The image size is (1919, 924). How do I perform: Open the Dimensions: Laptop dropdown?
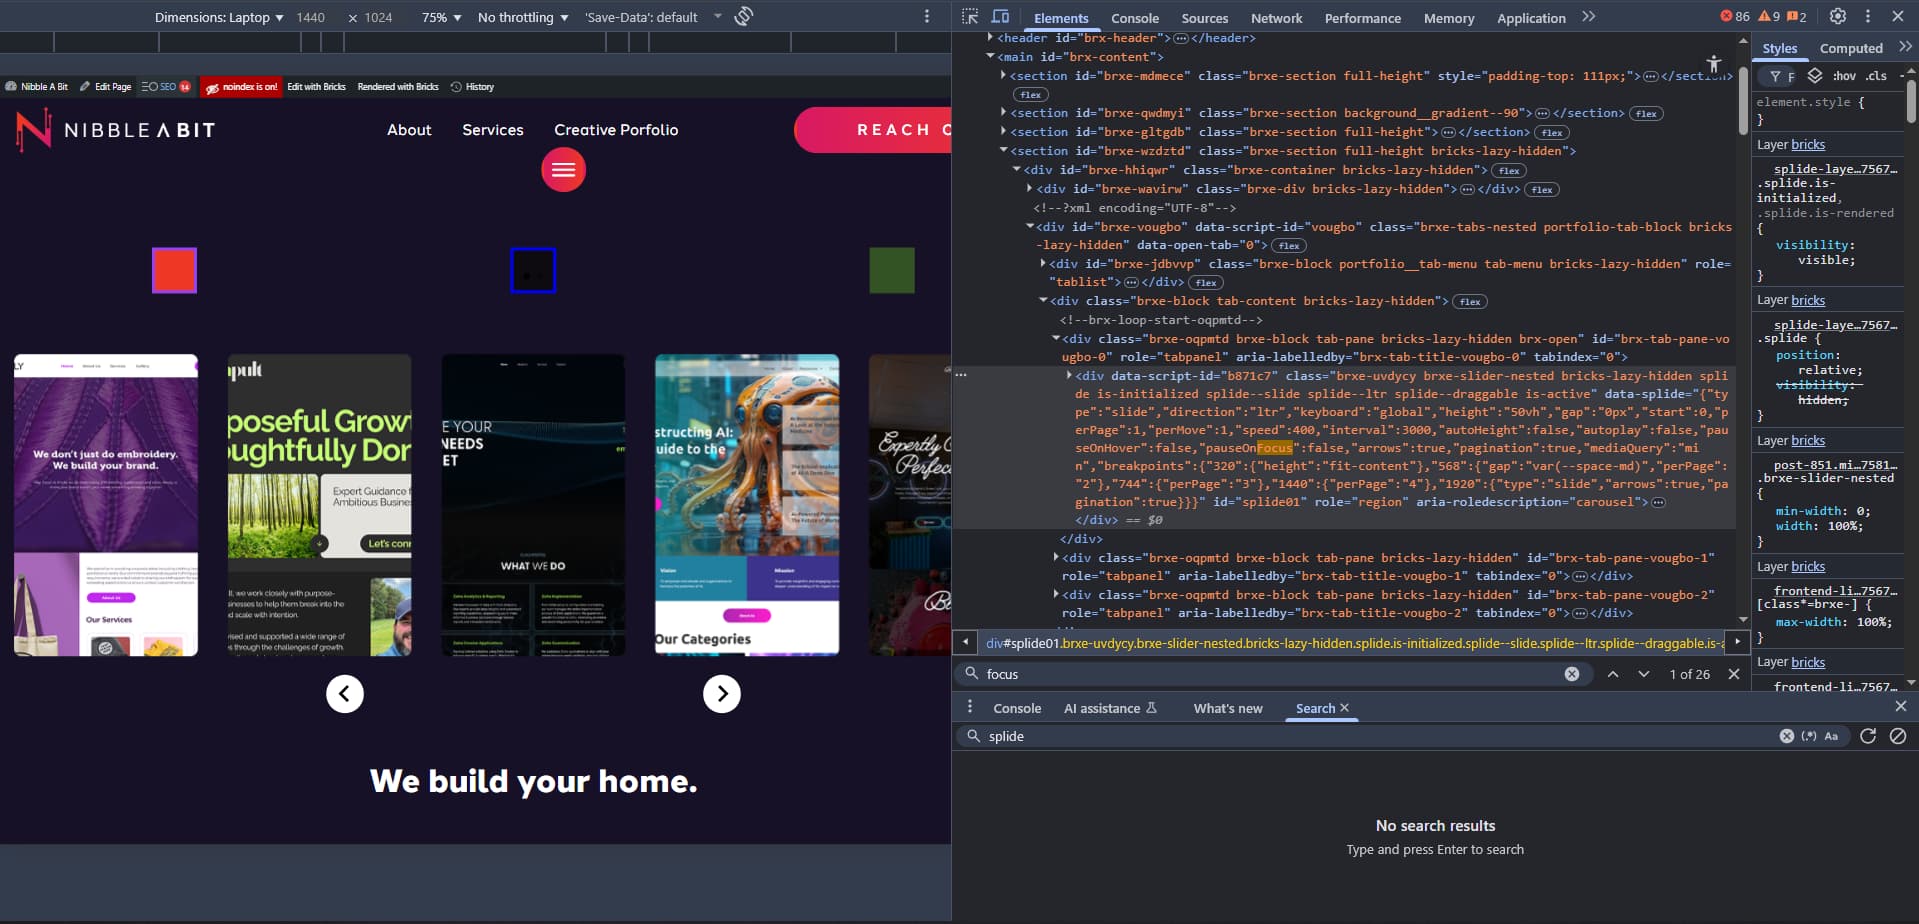(x=218, y=17)
